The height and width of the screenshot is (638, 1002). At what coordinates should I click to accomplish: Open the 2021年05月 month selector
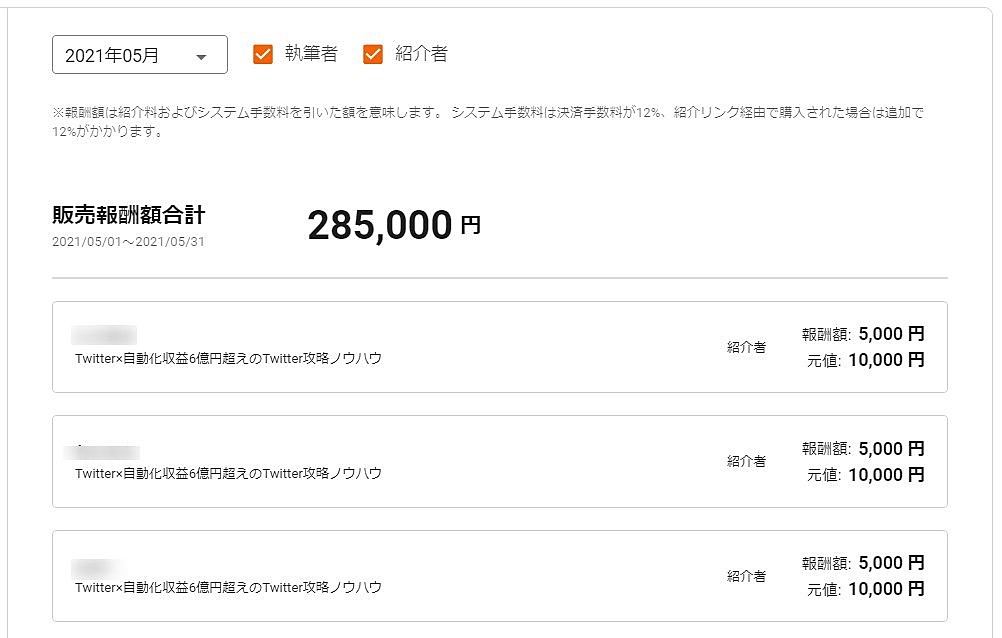pyautogui.click(x=139, y=55)
